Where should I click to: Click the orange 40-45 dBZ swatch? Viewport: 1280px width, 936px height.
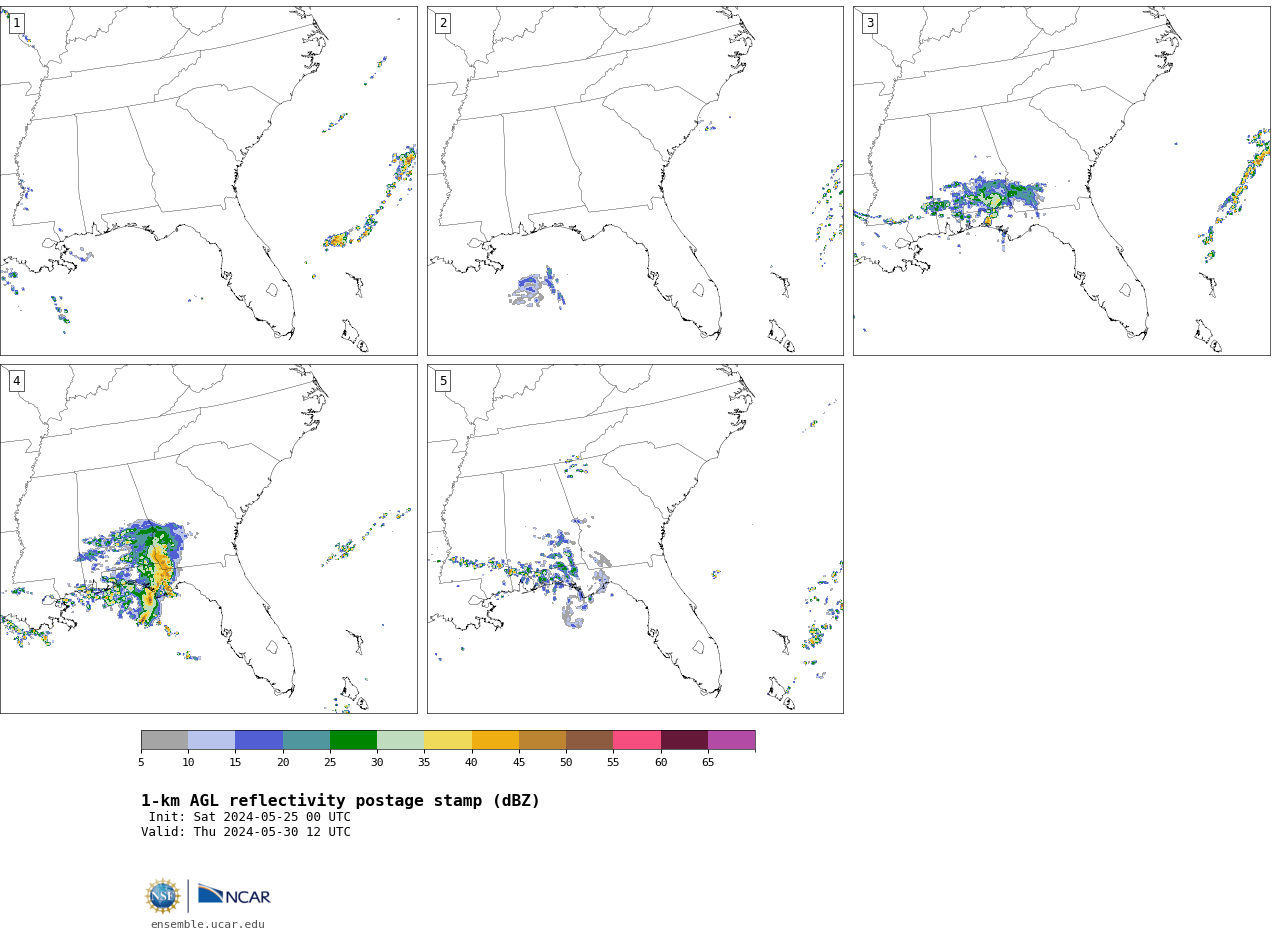(x=495, y=740)
